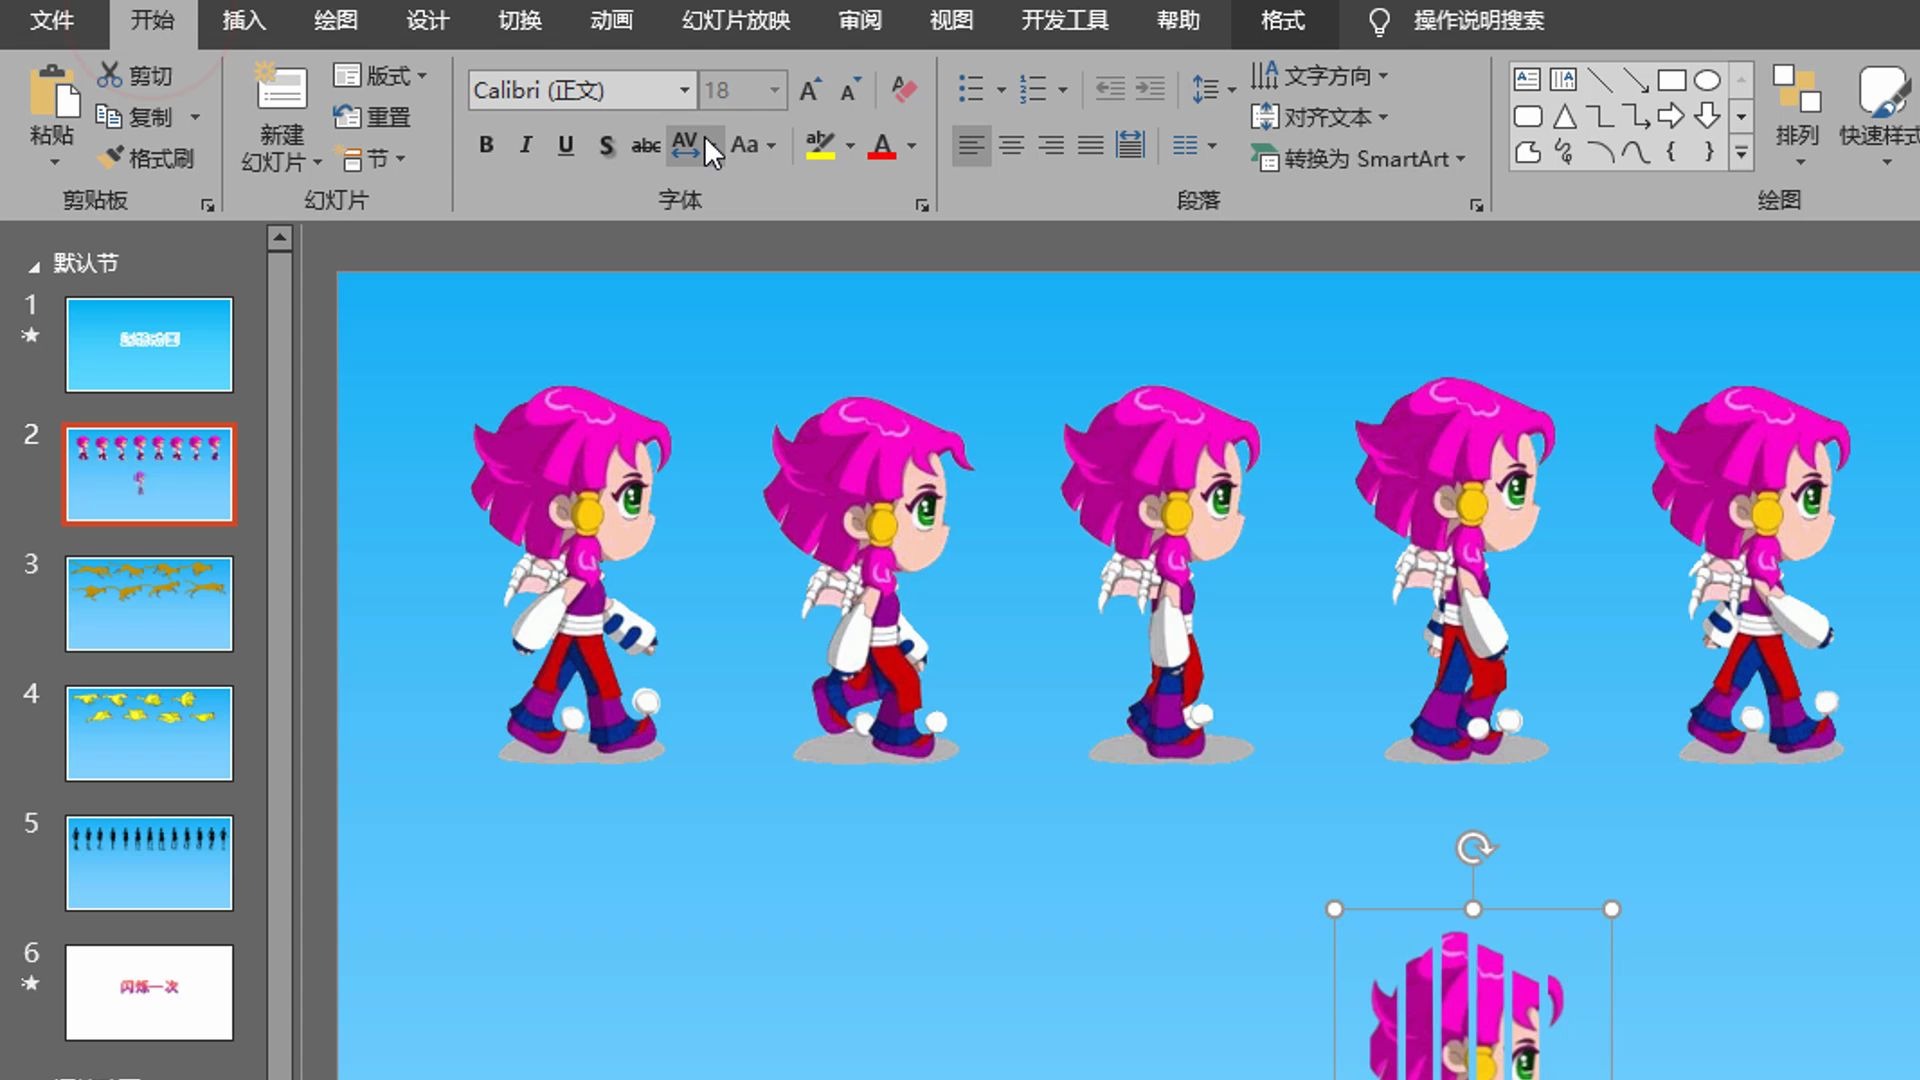Open the Section (节) dropdown
This screenshot has height=1080, width=1920.
point(369,159)
